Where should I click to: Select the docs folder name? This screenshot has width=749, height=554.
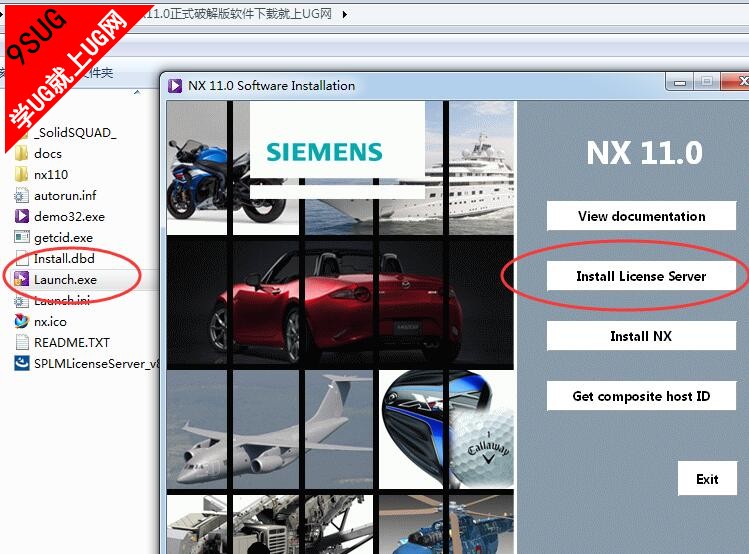48,153
